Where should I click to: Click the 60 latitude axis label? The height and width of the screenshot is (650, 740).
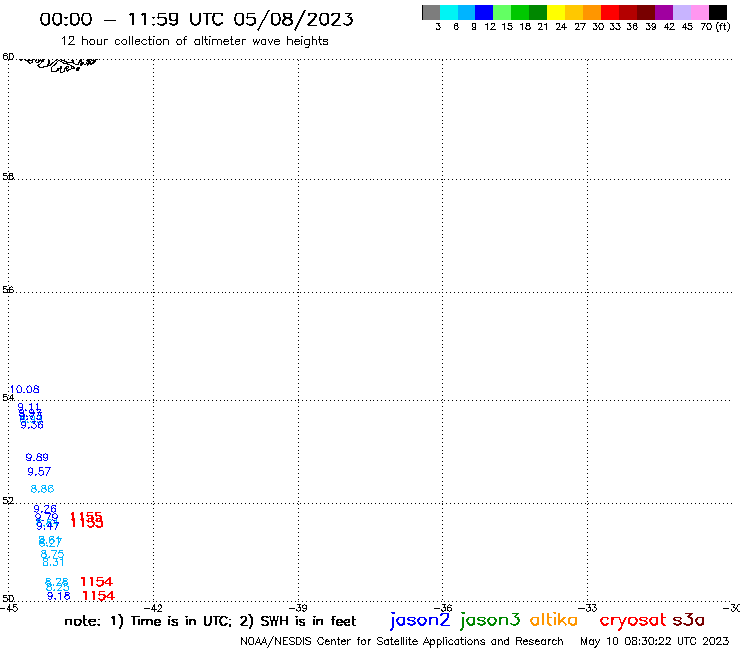pos(8,57)
